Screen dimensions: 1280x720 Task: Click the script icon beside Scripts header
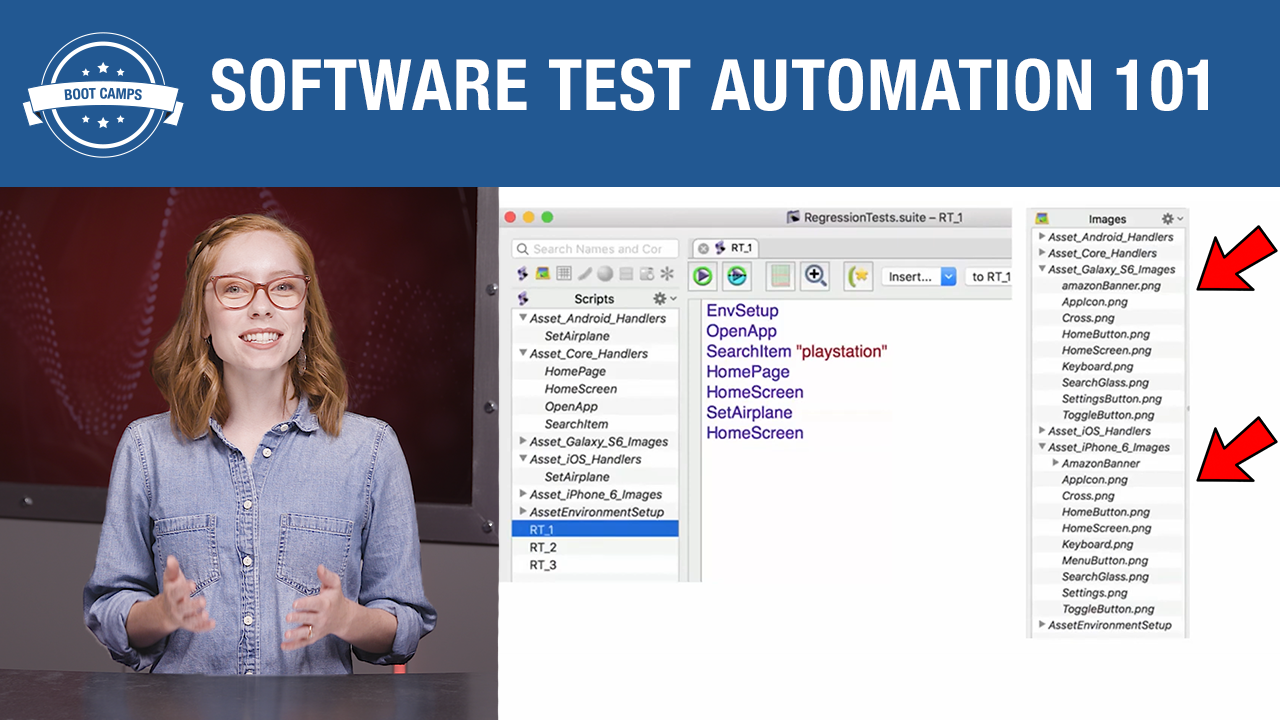click(x=522, y=298)
